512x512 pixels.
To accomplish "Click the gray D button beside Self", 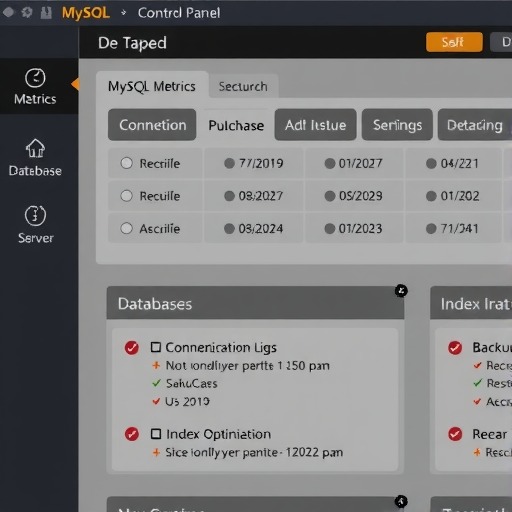I will pyautogui.click(x=501, y=42).
